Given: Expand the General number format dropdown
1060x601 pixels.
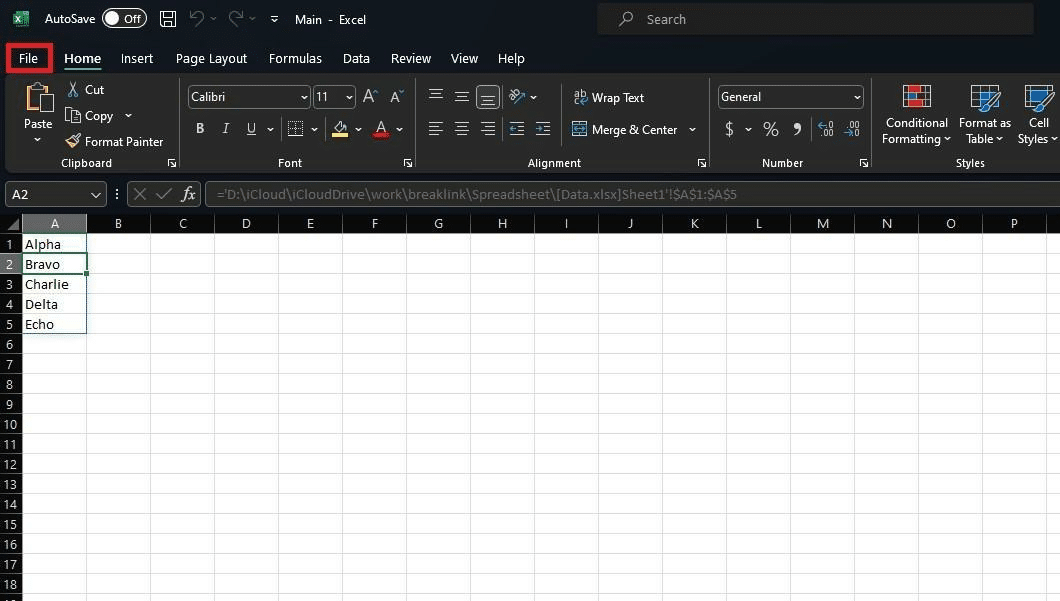Looking at the screenshot, I should (x=857, y=97).
